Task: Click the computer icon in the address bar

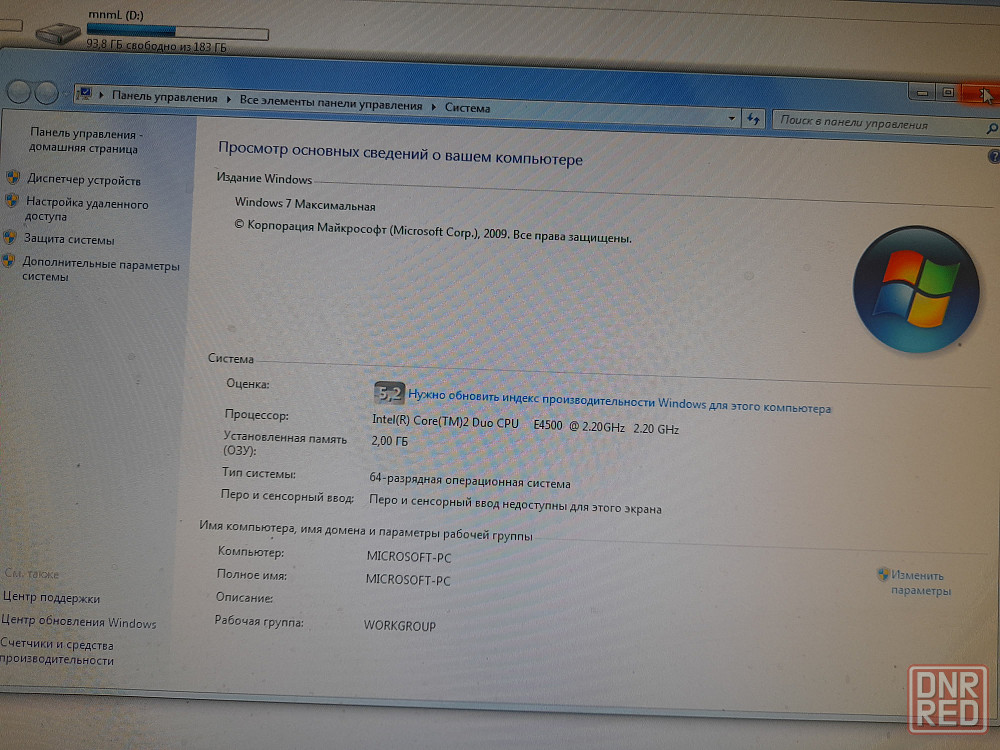Action: tap(84, 94)
